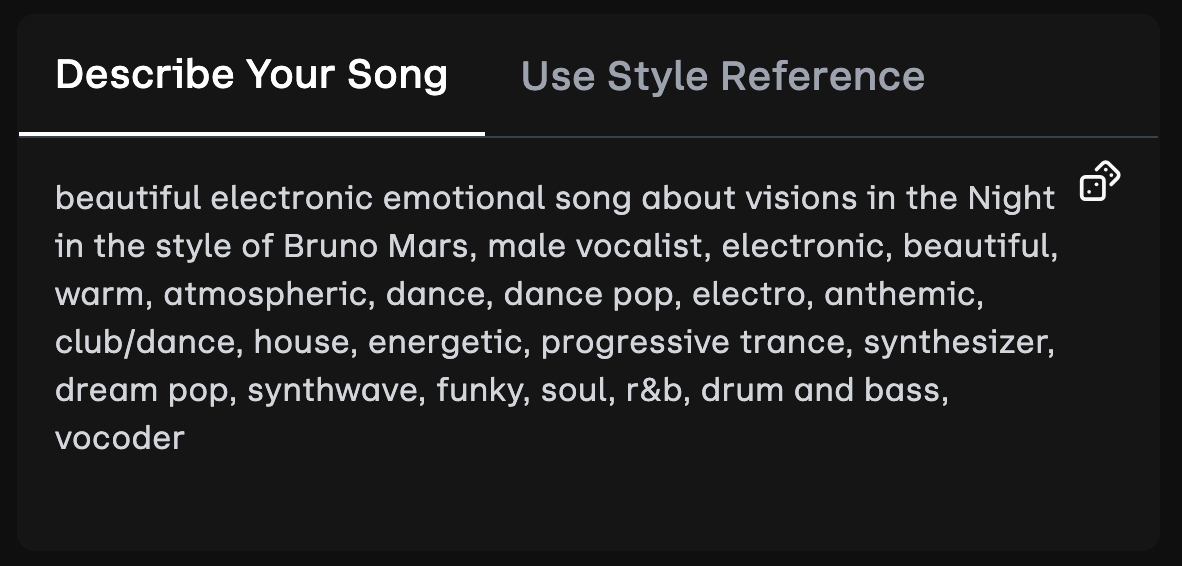The image size is (1182, 566).
Task: Place cursor on the word 'synthesizer'
Action: (x=956, y=342)
